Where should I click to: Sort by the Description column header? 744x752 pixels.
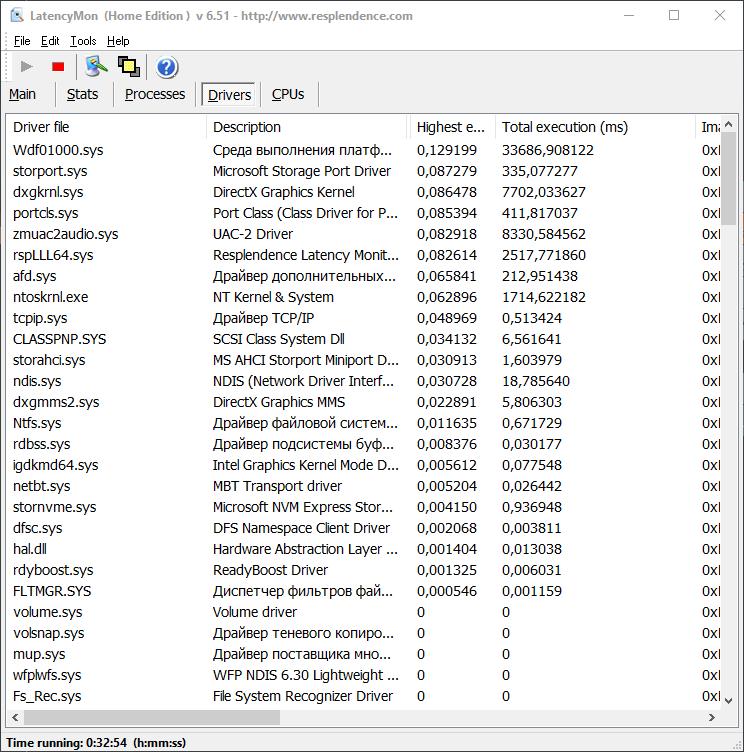308,127
